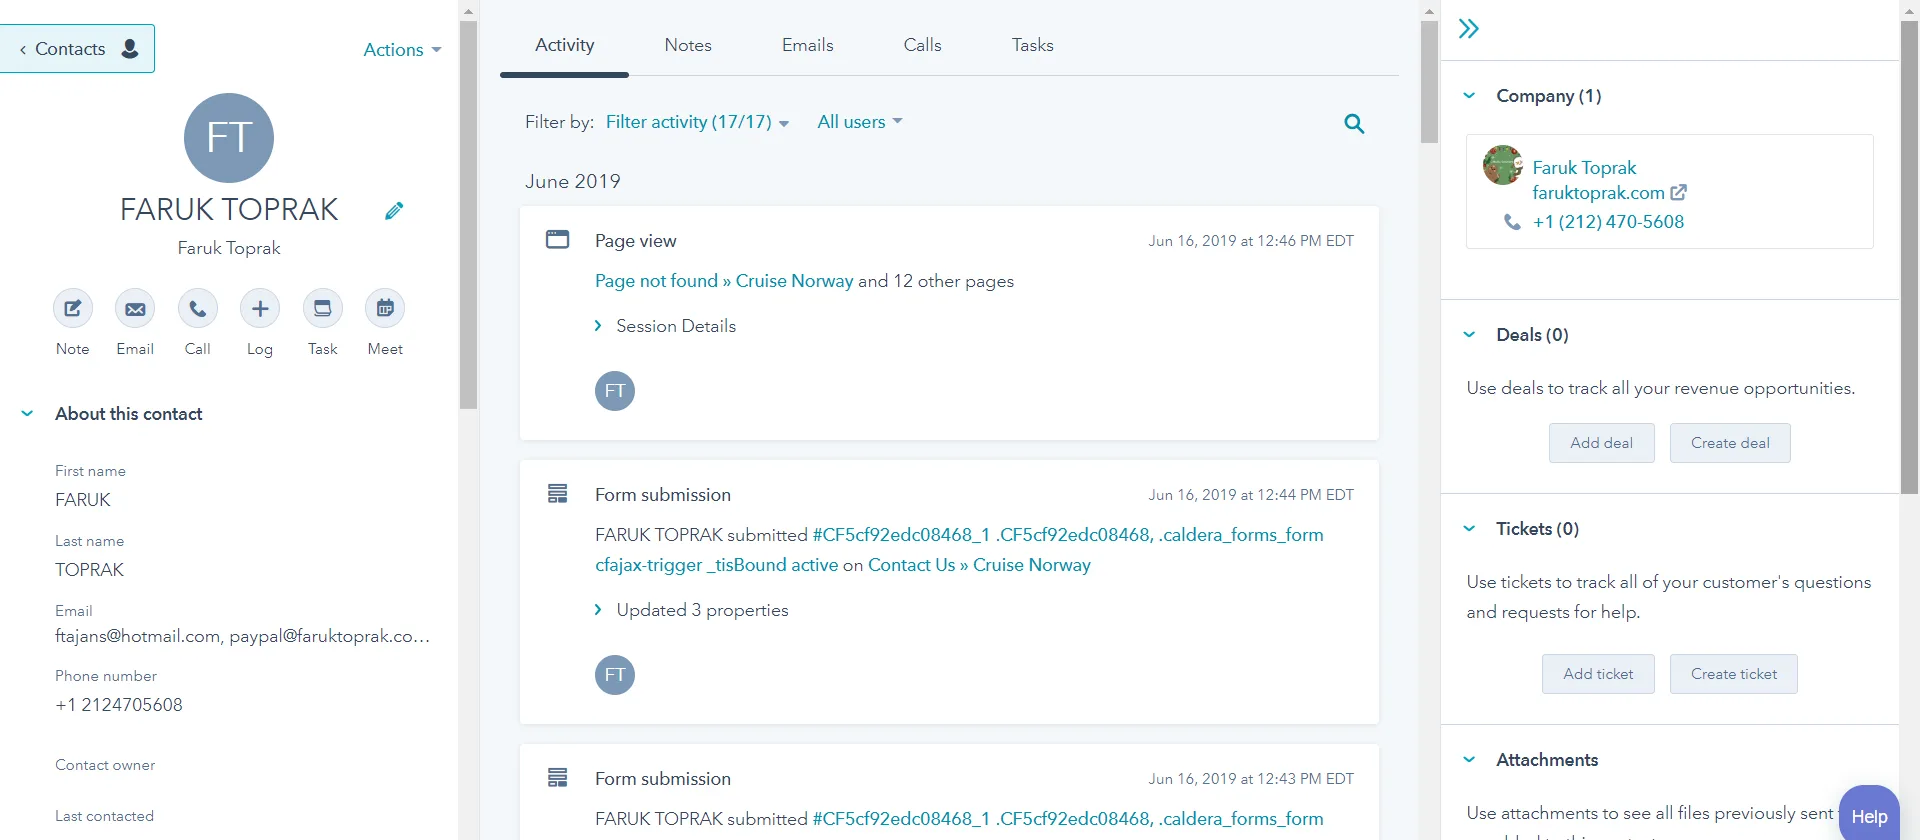The height and width of the screenshot is (840, 1920).
Task: Click the Meet calendar icon
Action: point(385,309)
